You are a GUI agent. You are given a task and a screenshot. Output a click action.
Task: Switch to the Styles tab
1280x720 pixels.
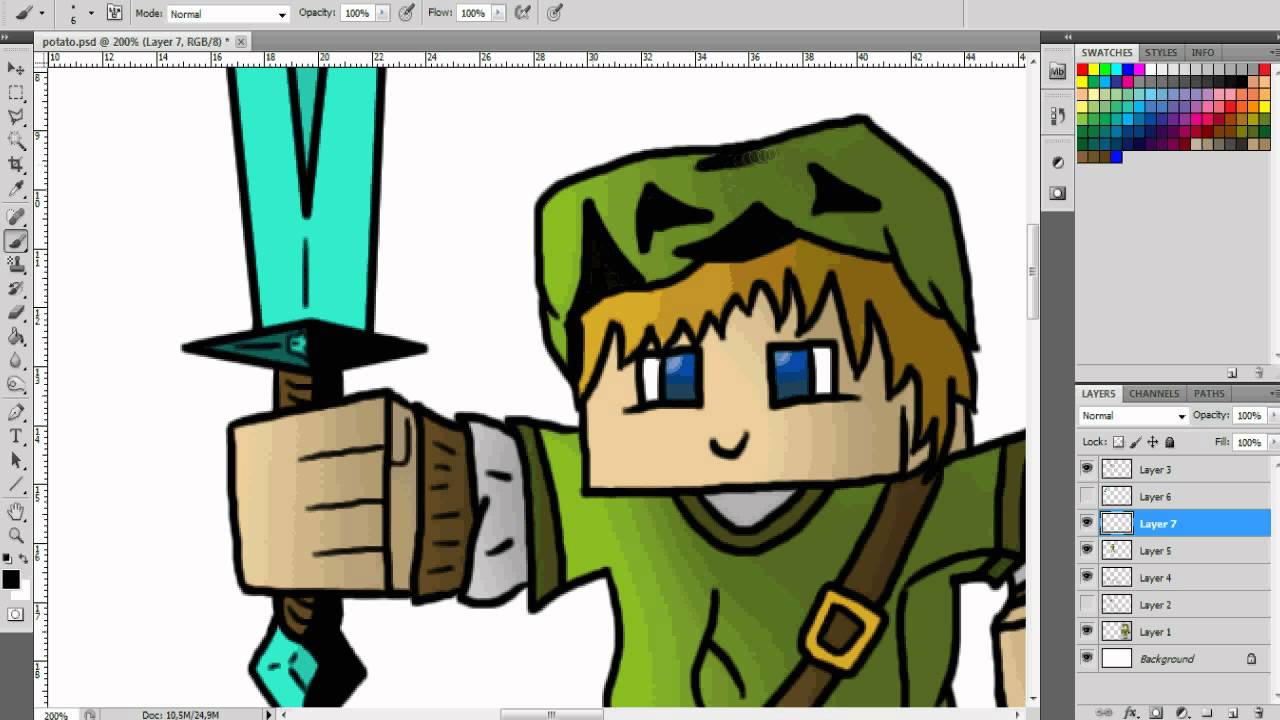[x=1161, y=52]
